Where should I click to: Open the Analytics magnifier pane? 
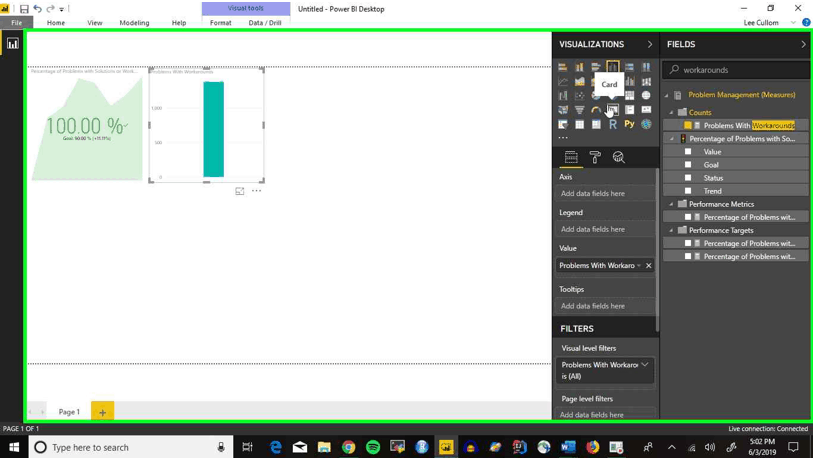(x=618, y=157)
